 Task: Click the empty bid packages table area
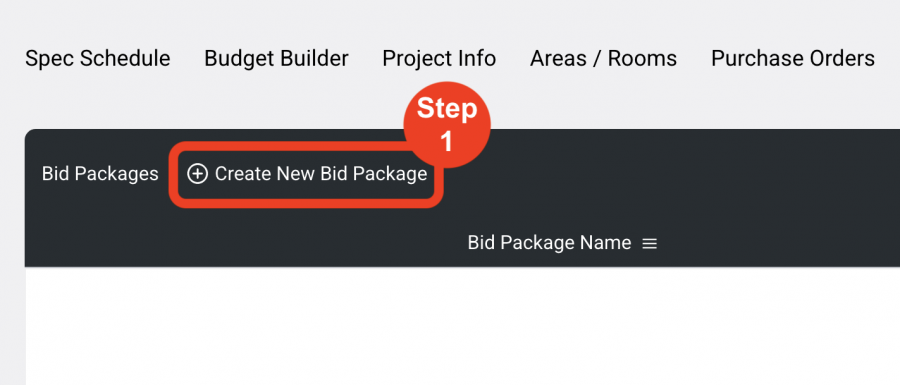click(462, 326)
